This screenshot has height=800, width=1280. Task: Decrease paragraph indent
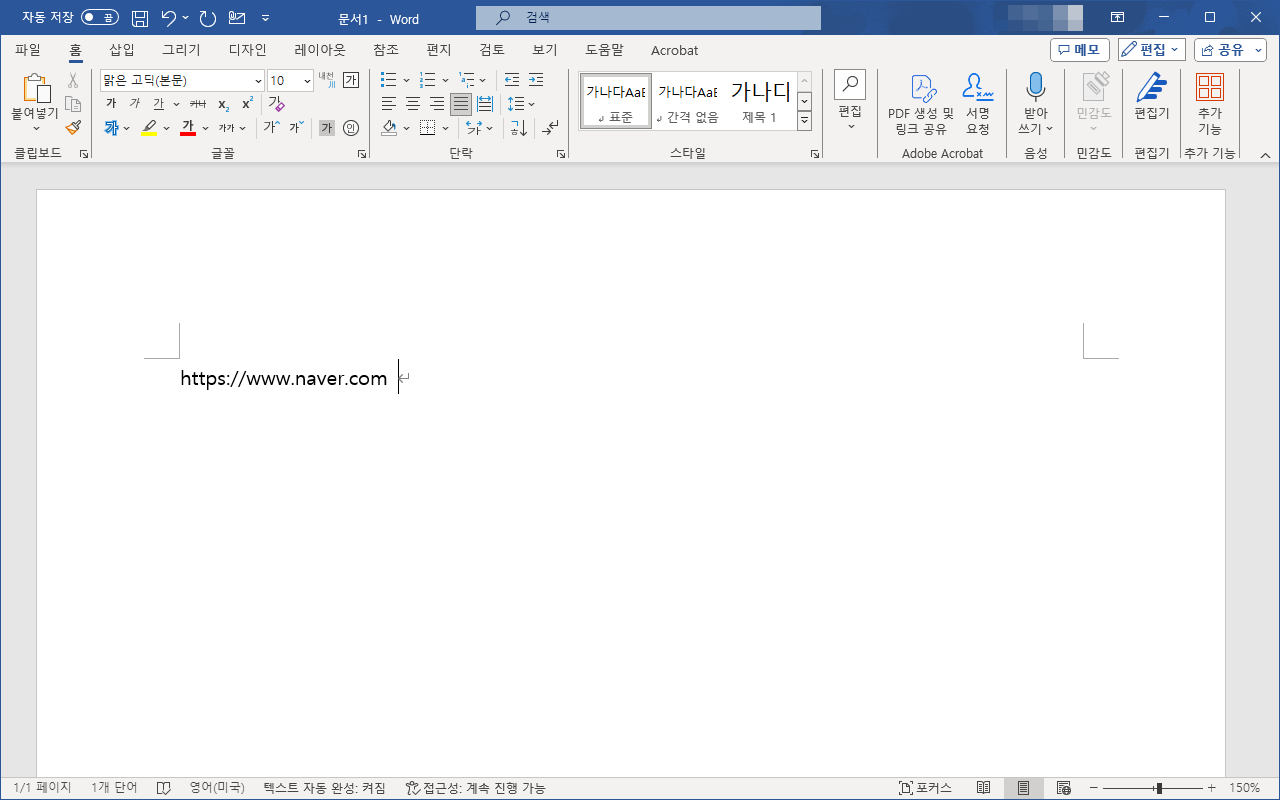[x=512, y=80]
